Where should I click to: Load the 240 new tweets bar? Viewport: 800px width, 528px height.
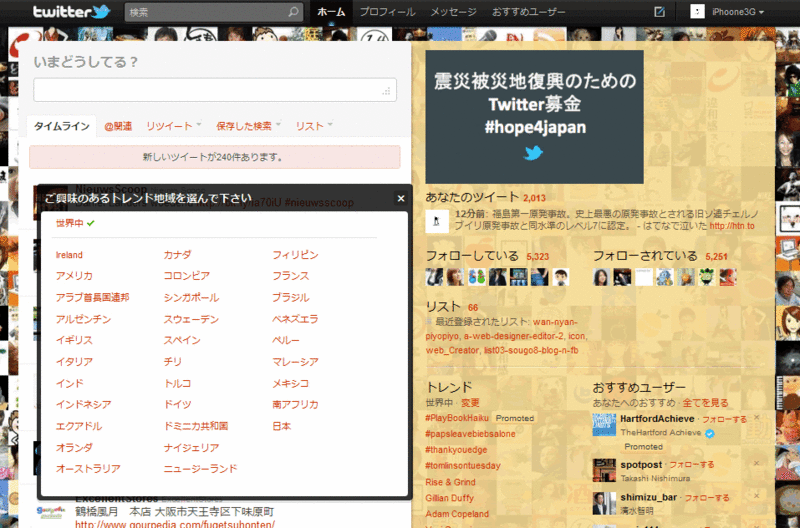pos(215,157)
